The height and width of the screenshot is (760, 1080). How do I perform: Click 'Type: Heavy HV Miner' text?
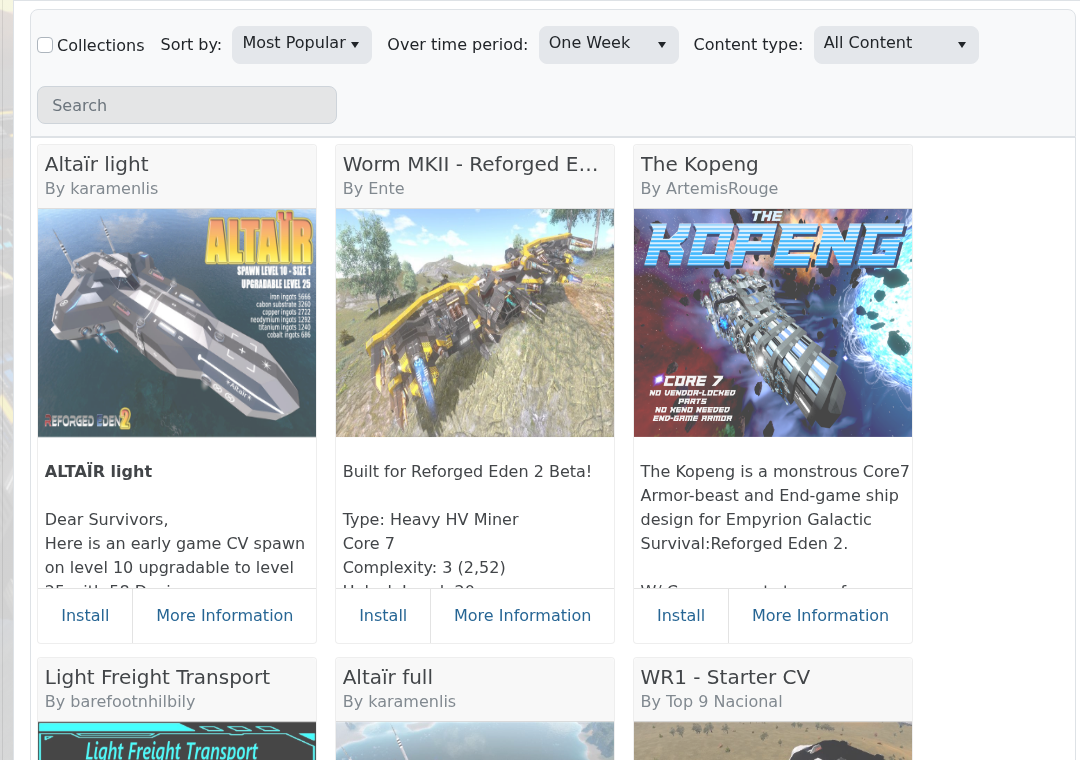point(430,520)
